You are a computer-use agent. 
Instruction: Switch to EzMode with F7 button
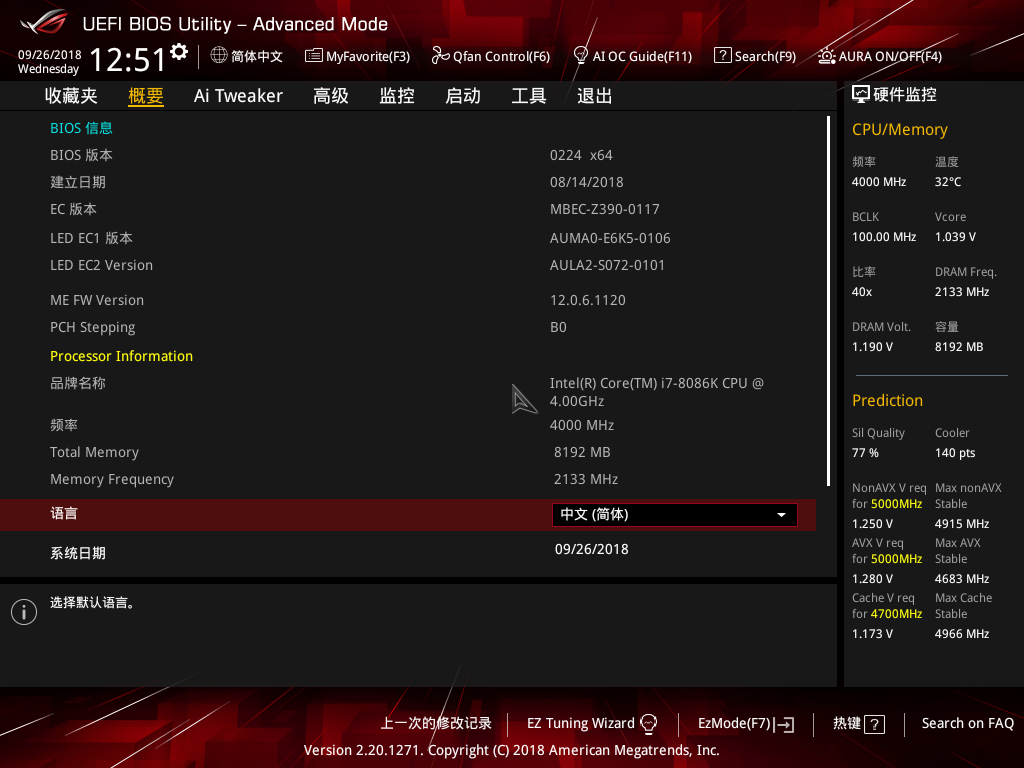click(745, 723)
